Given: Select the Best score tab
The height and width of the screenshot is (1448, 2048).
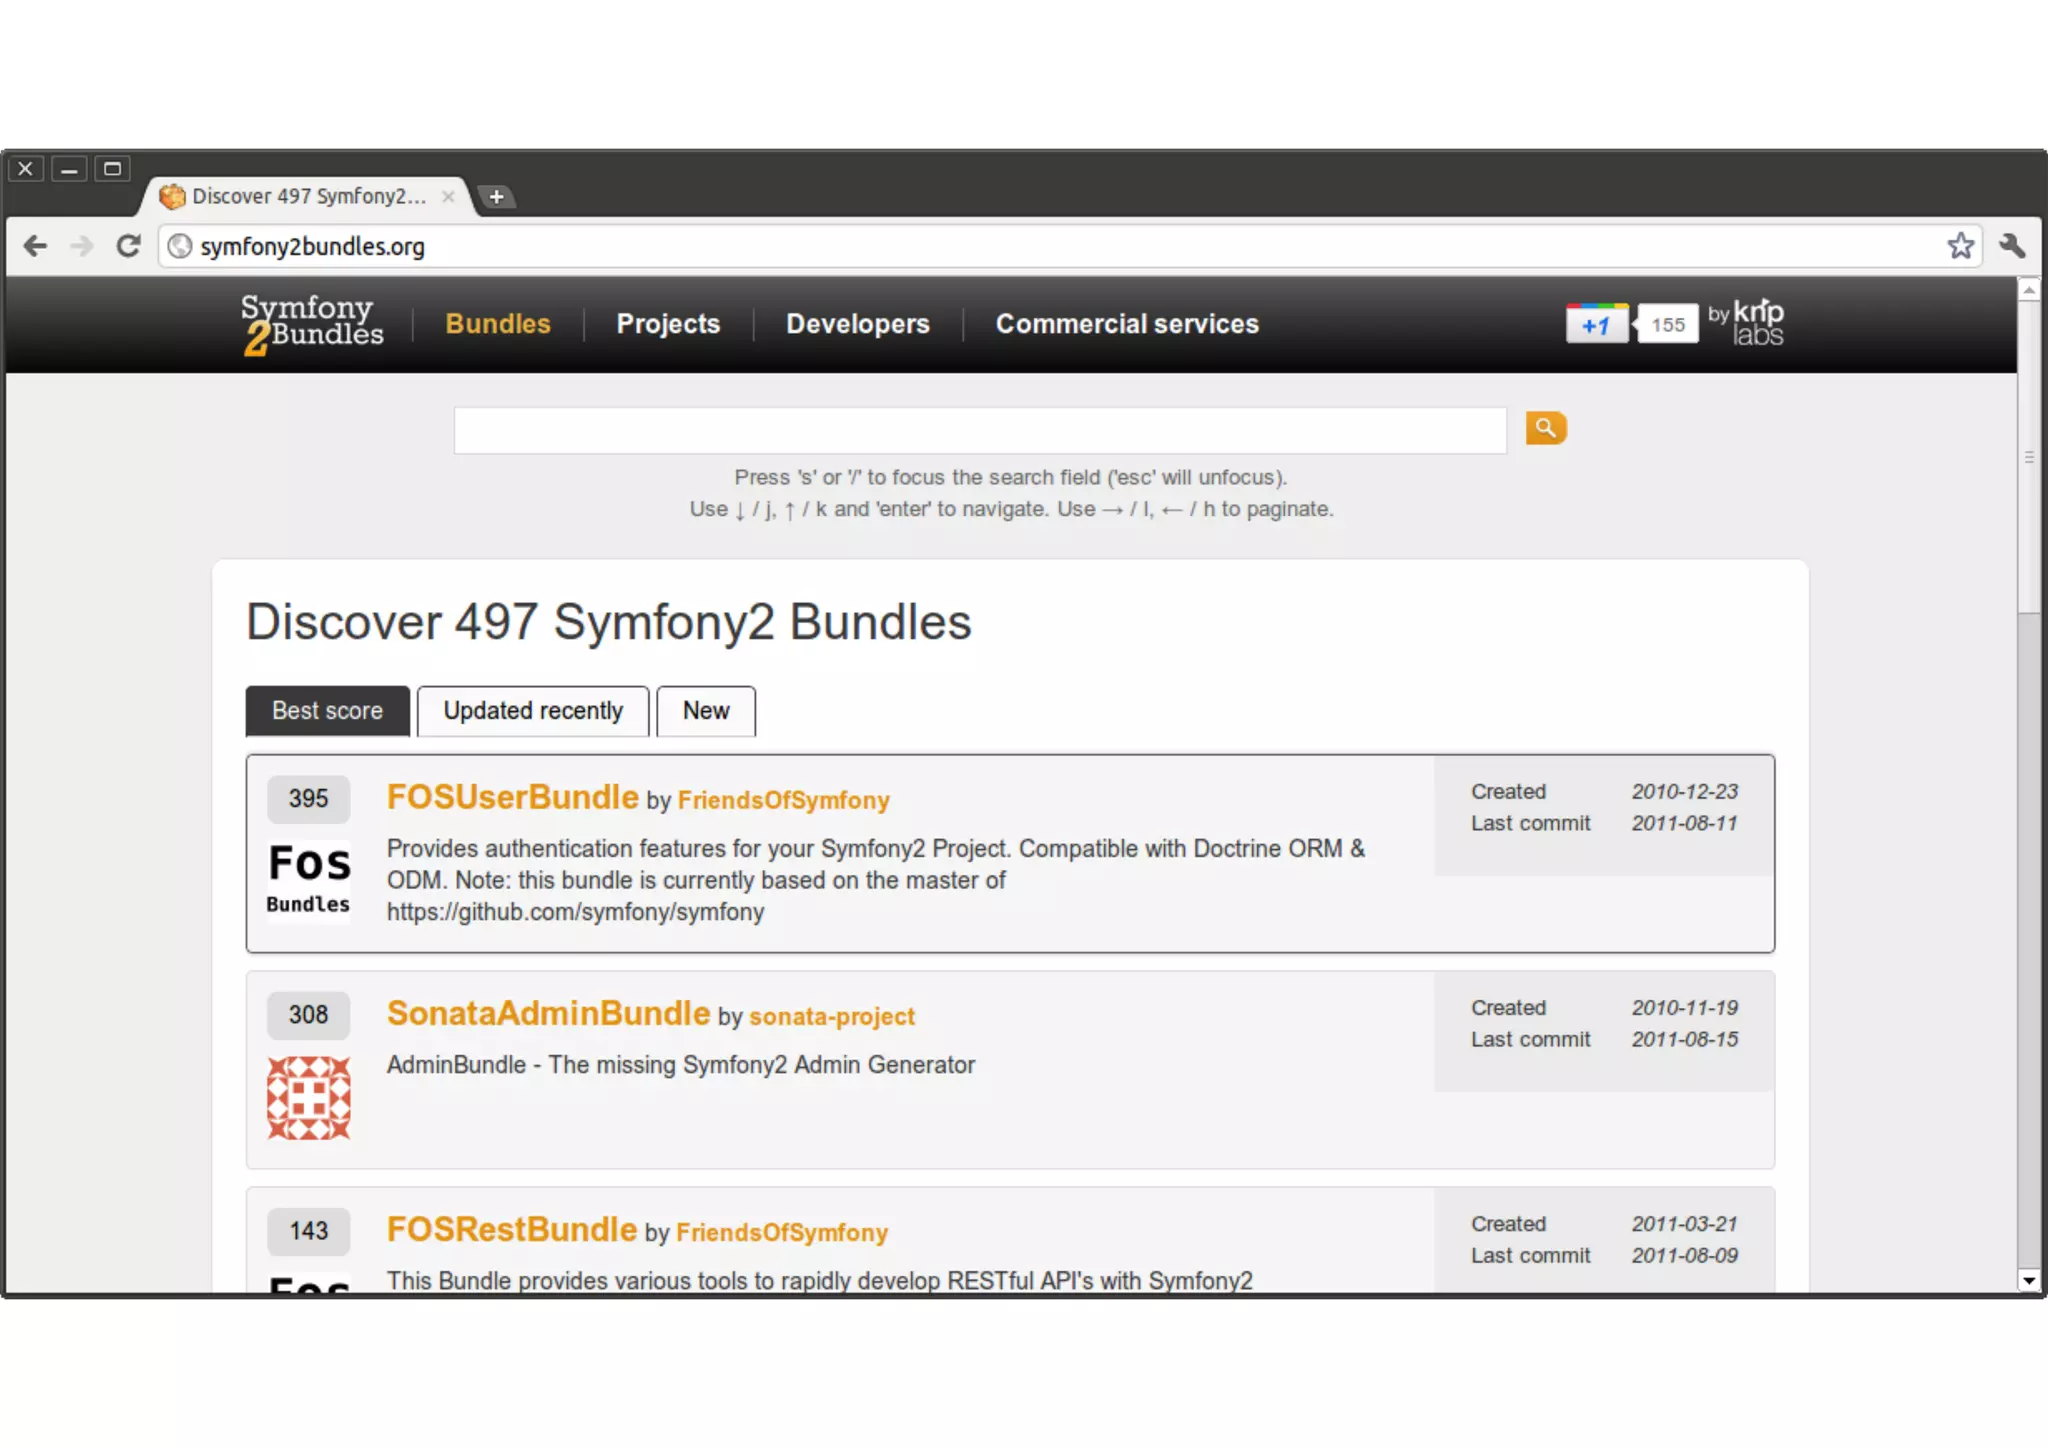Looking at the screenshot, I should click(x=327, y=711).
